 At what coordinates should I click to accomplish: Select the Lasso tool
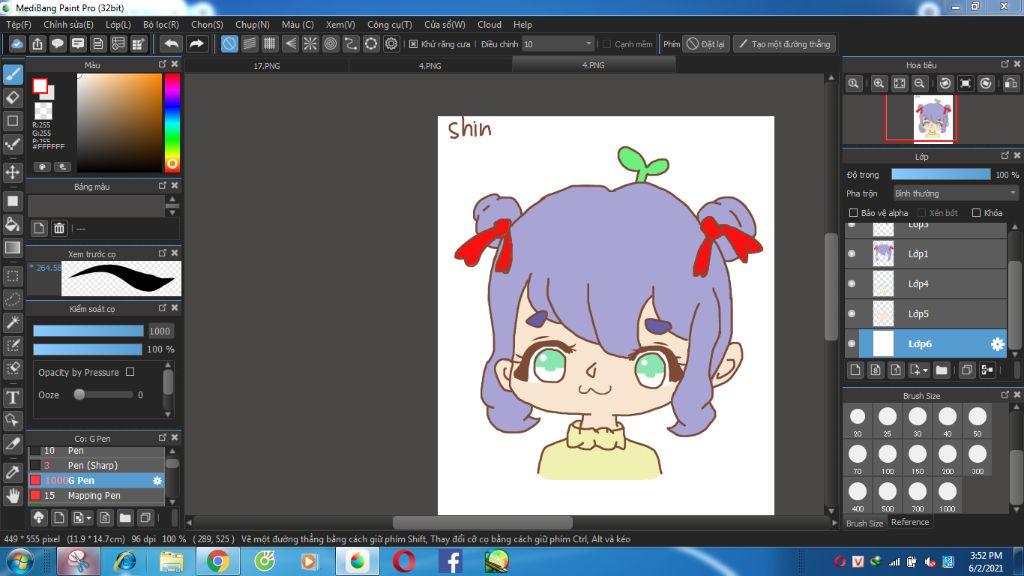(12, 300)
